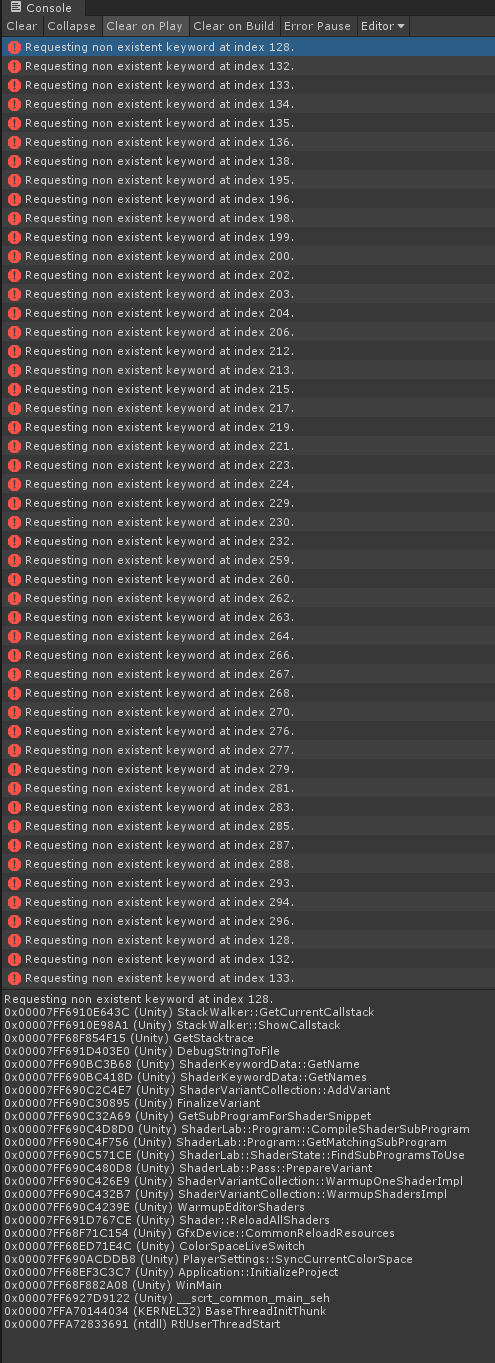
Task: Click the Console tab icon
Action: pyautogui.click(x=15, y=7)
